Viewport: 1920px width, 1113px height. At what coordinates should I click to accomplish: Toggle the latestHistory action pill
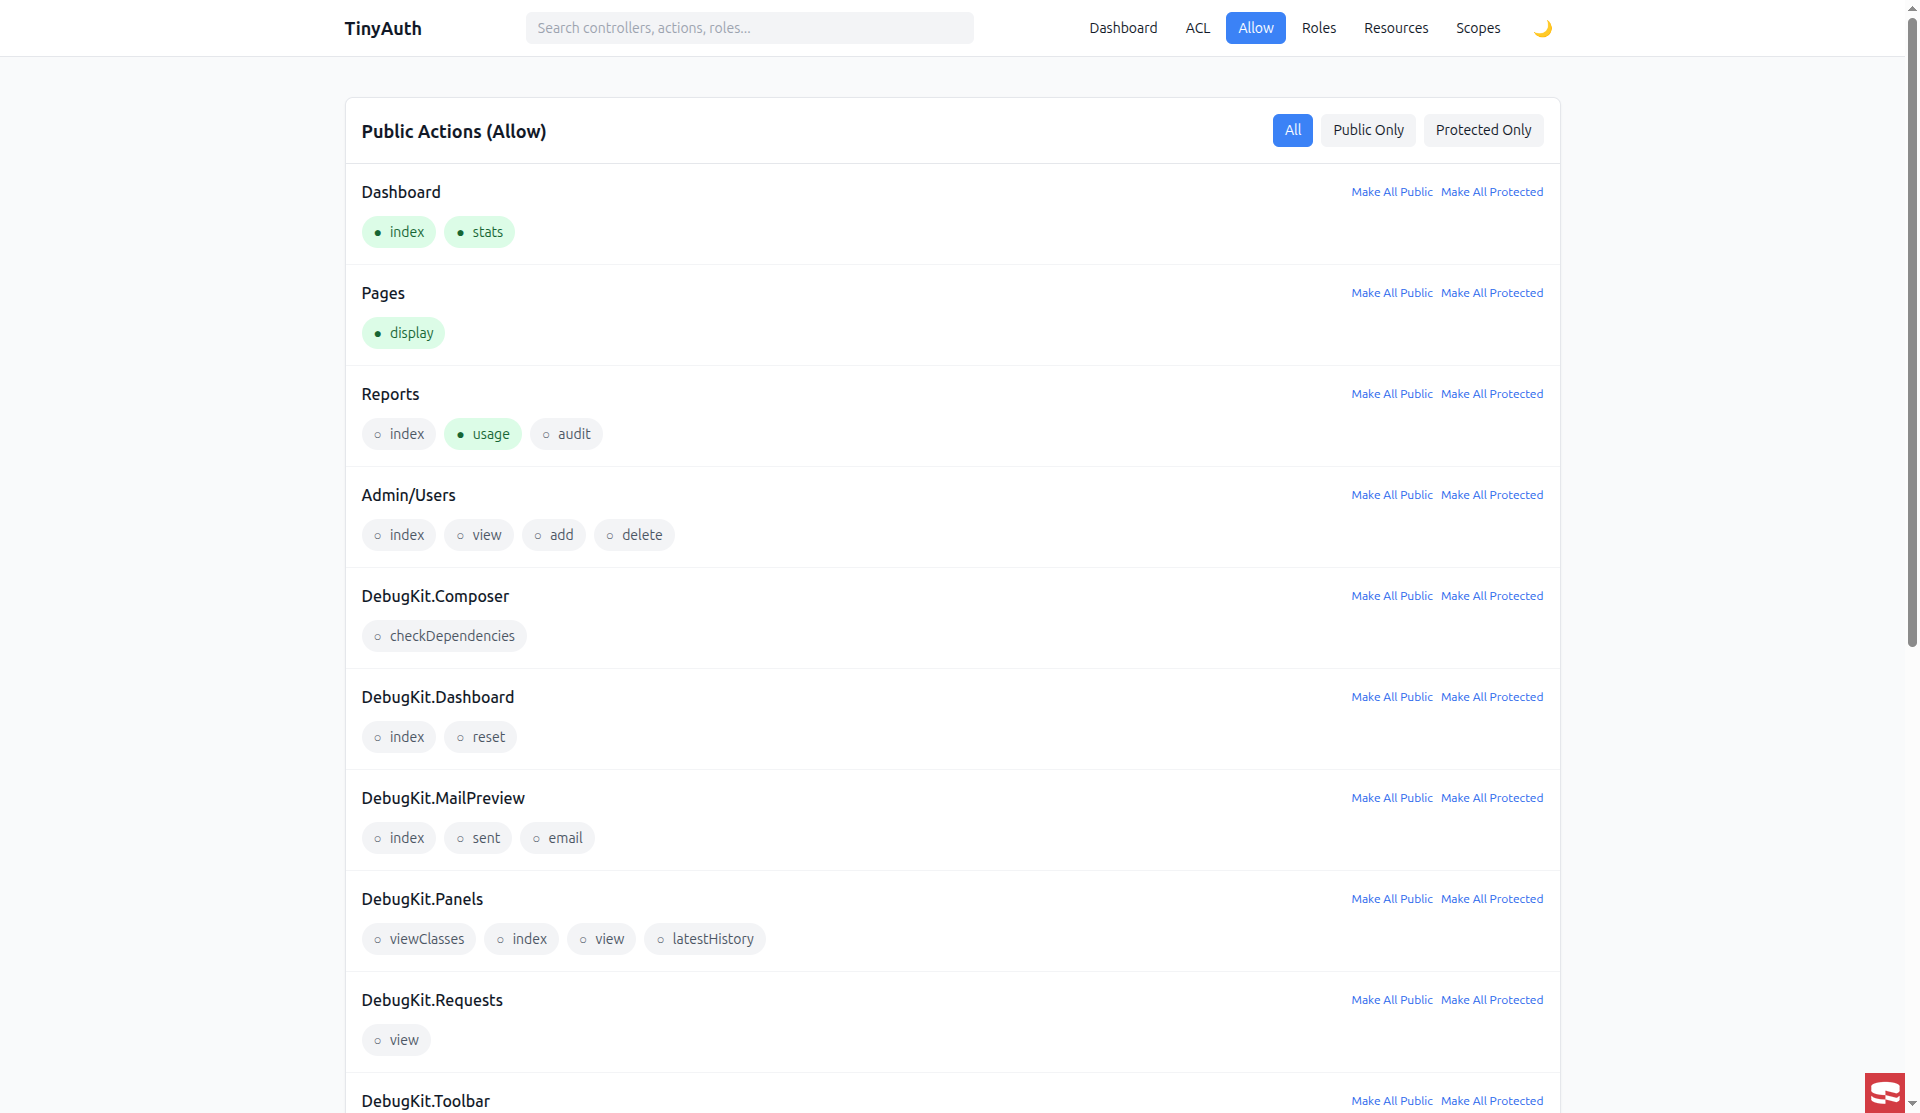(704, 939)
